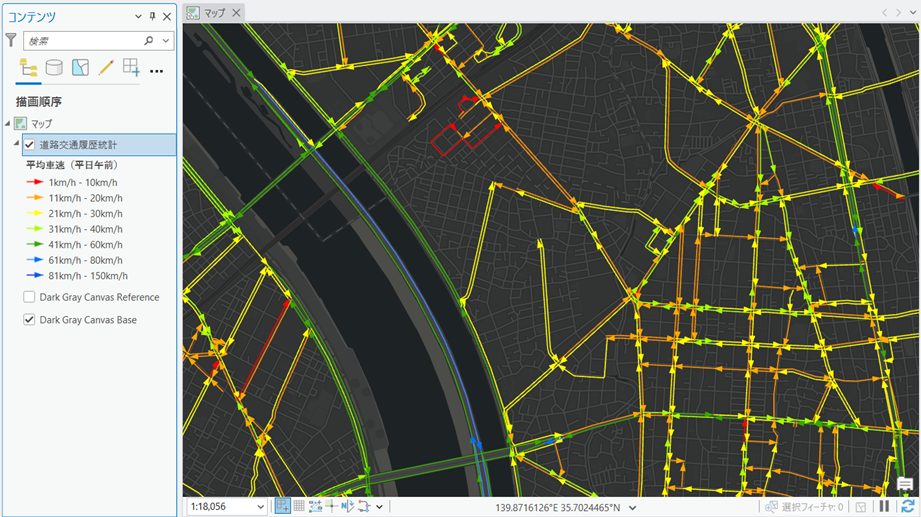The width and height of the screenshot is (921, 517).
Task: Click the 検索 search box in Contents
Action: coord(84,41)
